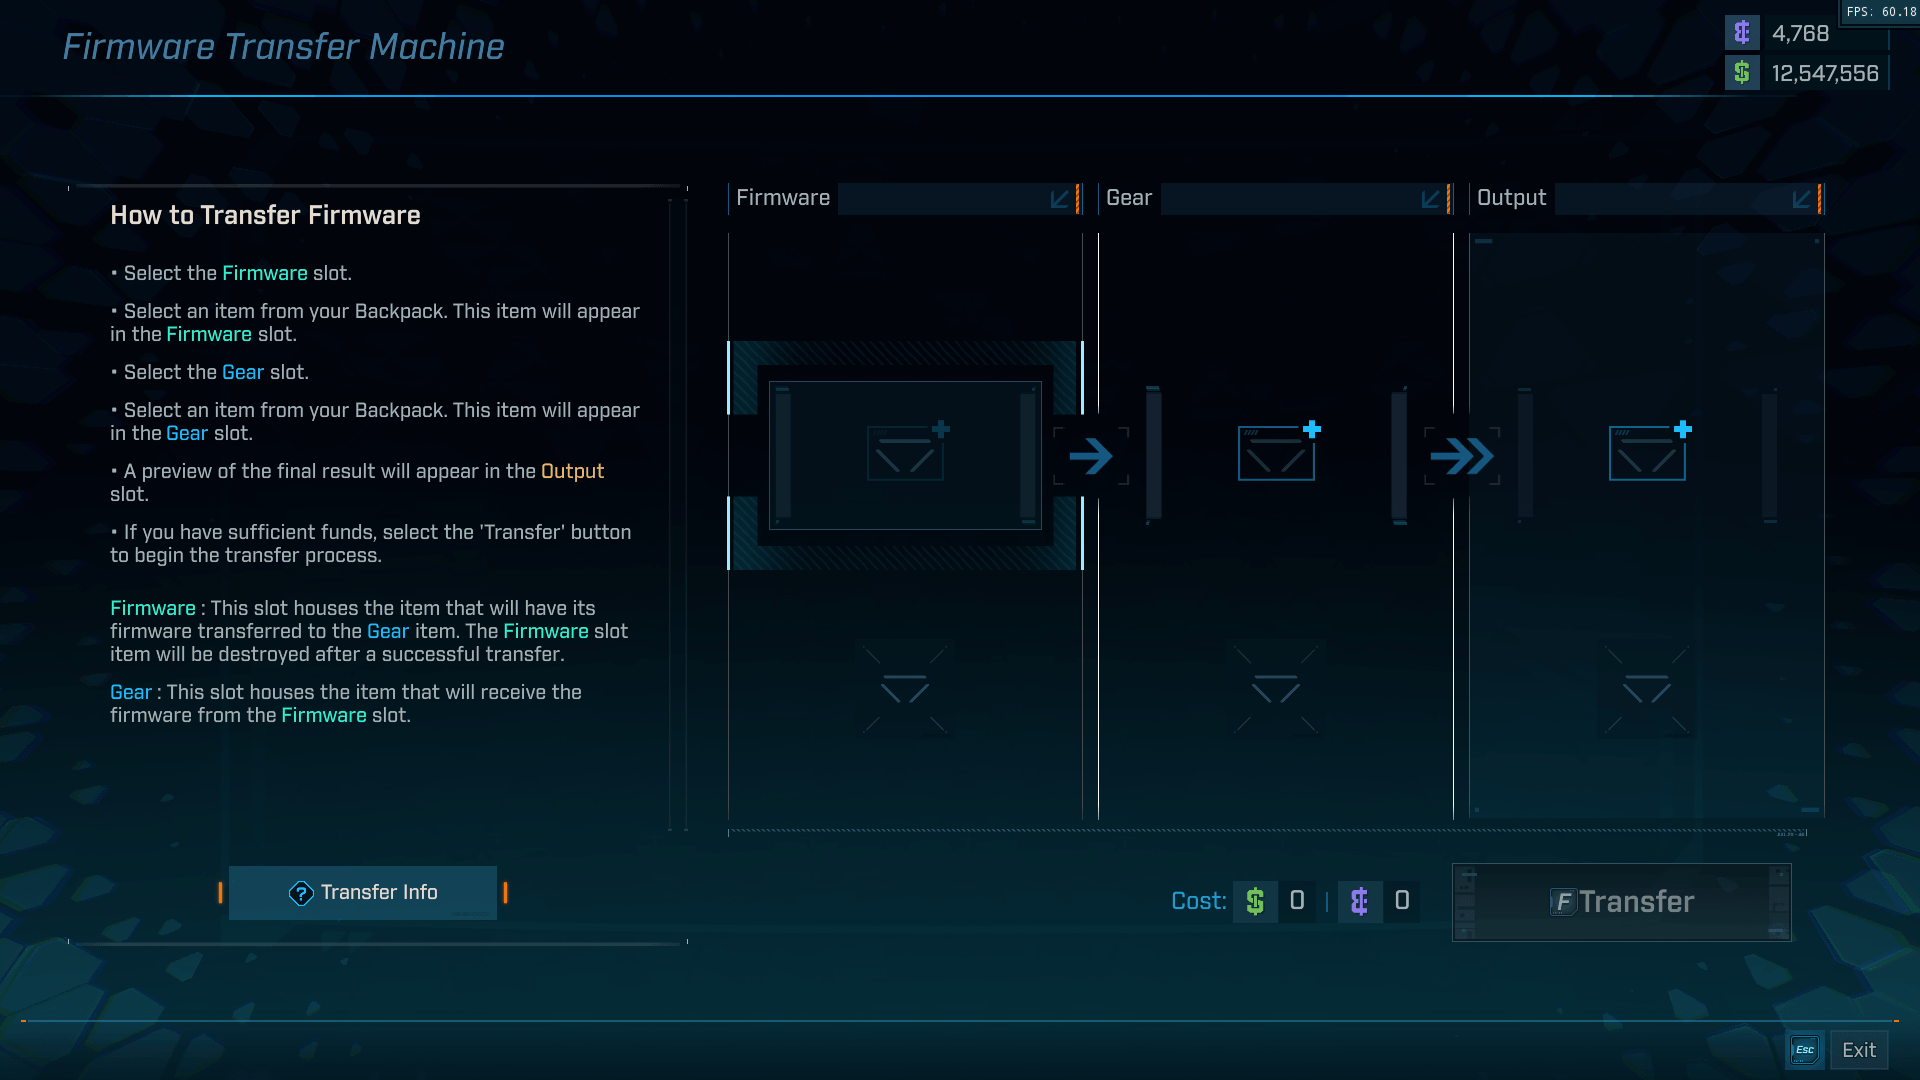Select the empty Output item slot

[x=1647, y=455]
